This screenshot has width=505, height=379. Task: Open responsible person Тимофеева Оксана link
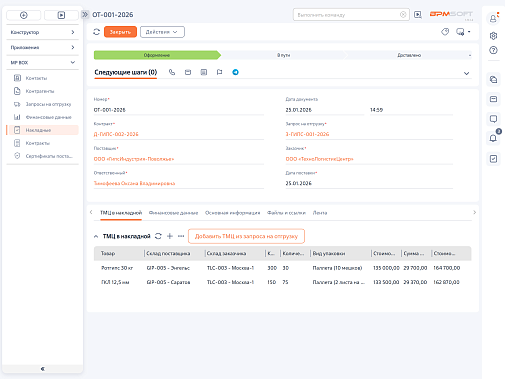pyautogui.click(x=134, y=183)
